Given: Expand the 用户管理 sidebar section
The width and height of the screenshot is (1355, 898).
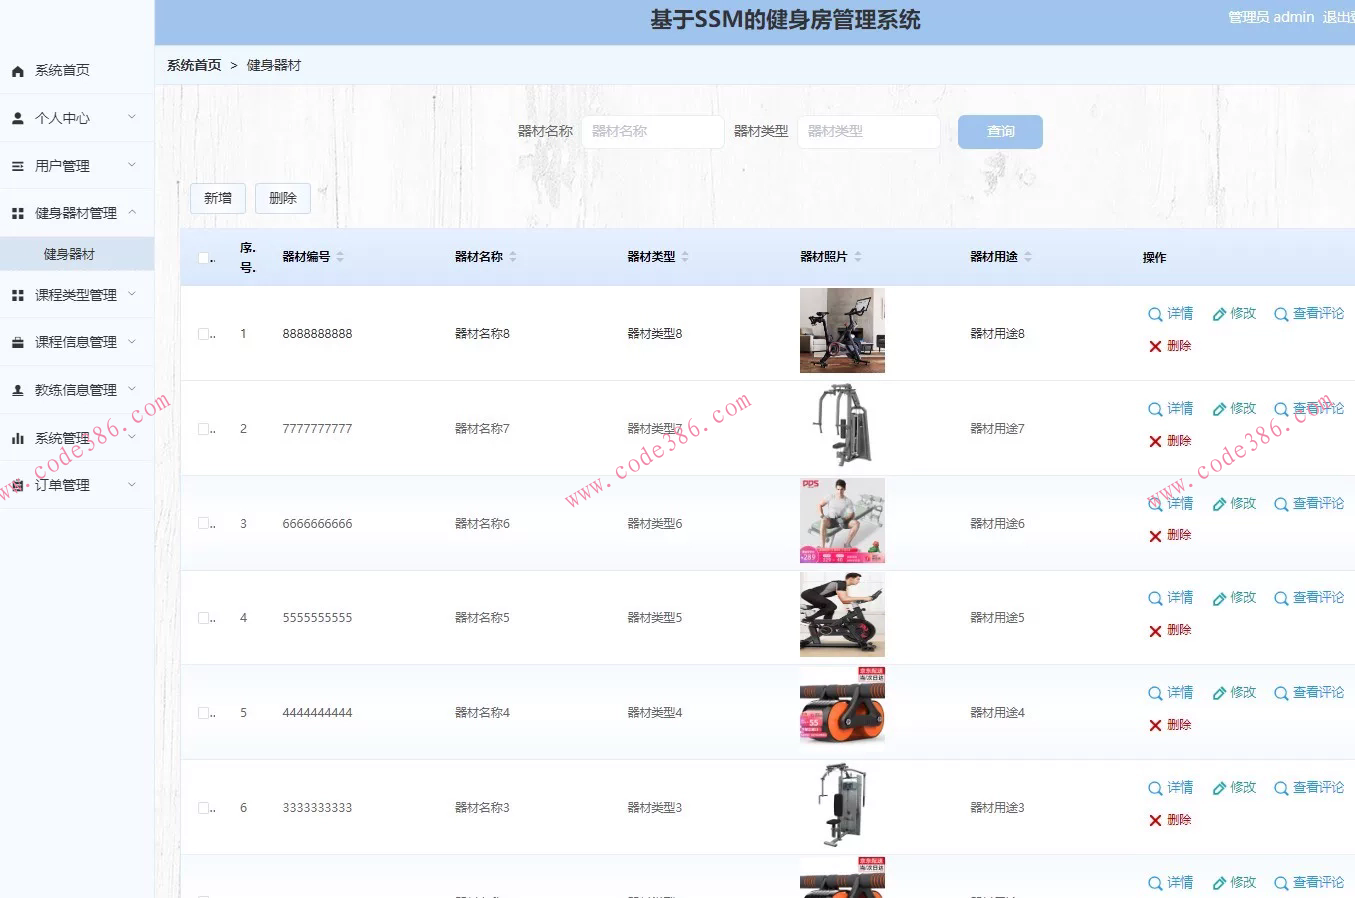Looking at the screenshot, I should click(x=70, y=165).
